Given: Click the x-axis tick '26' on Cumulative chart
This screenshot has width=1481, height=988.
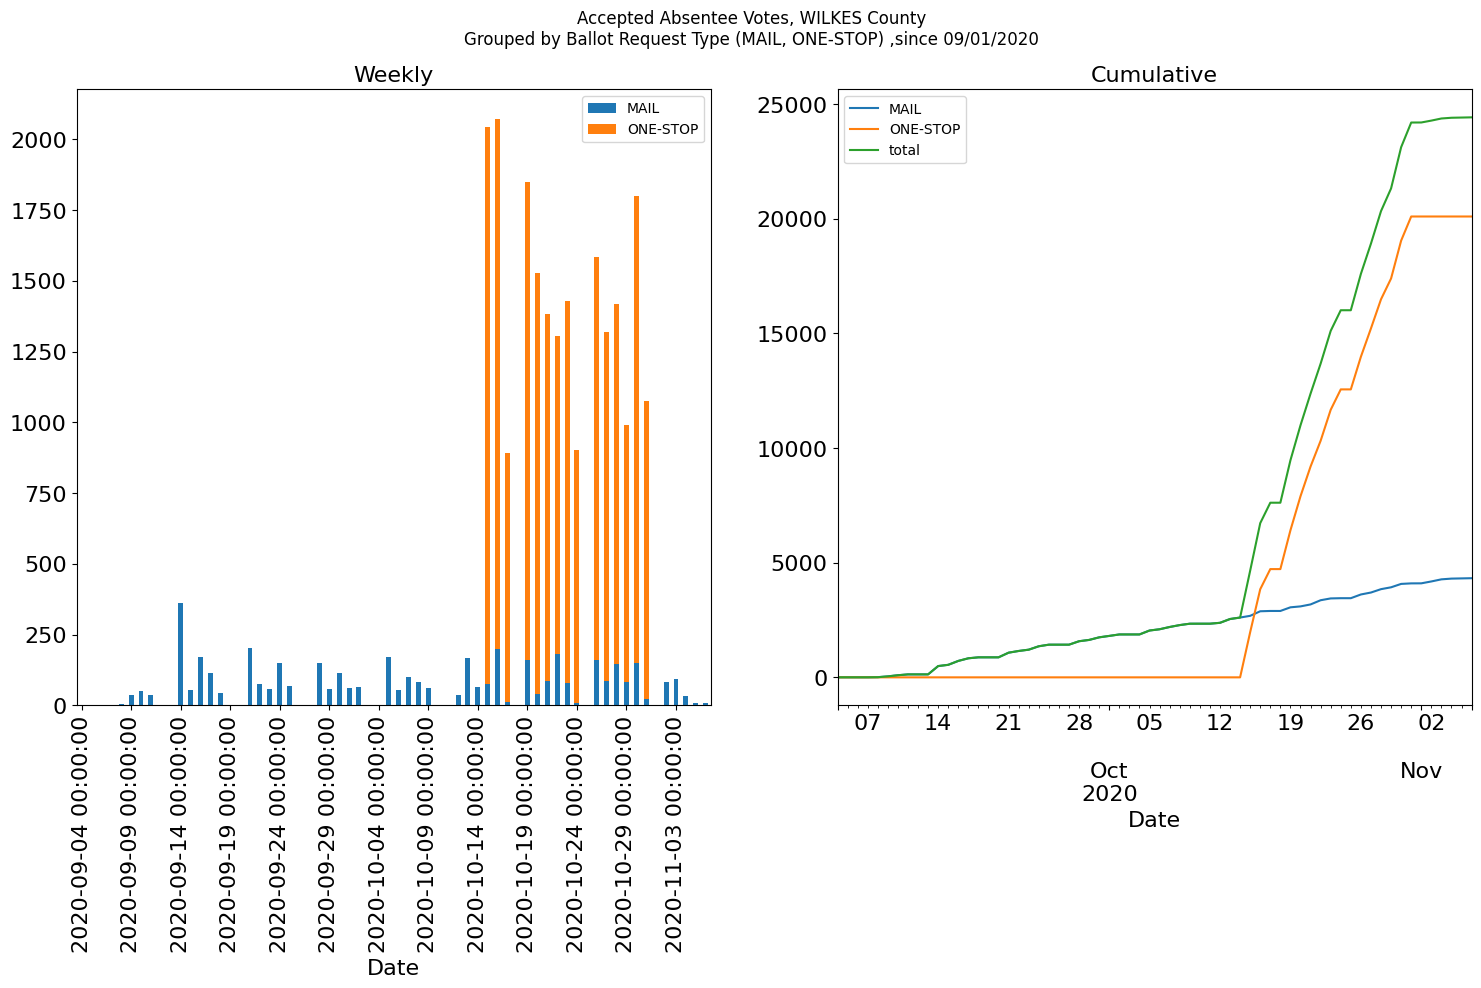Looking at the screenshot, I should pos(1361,722).
